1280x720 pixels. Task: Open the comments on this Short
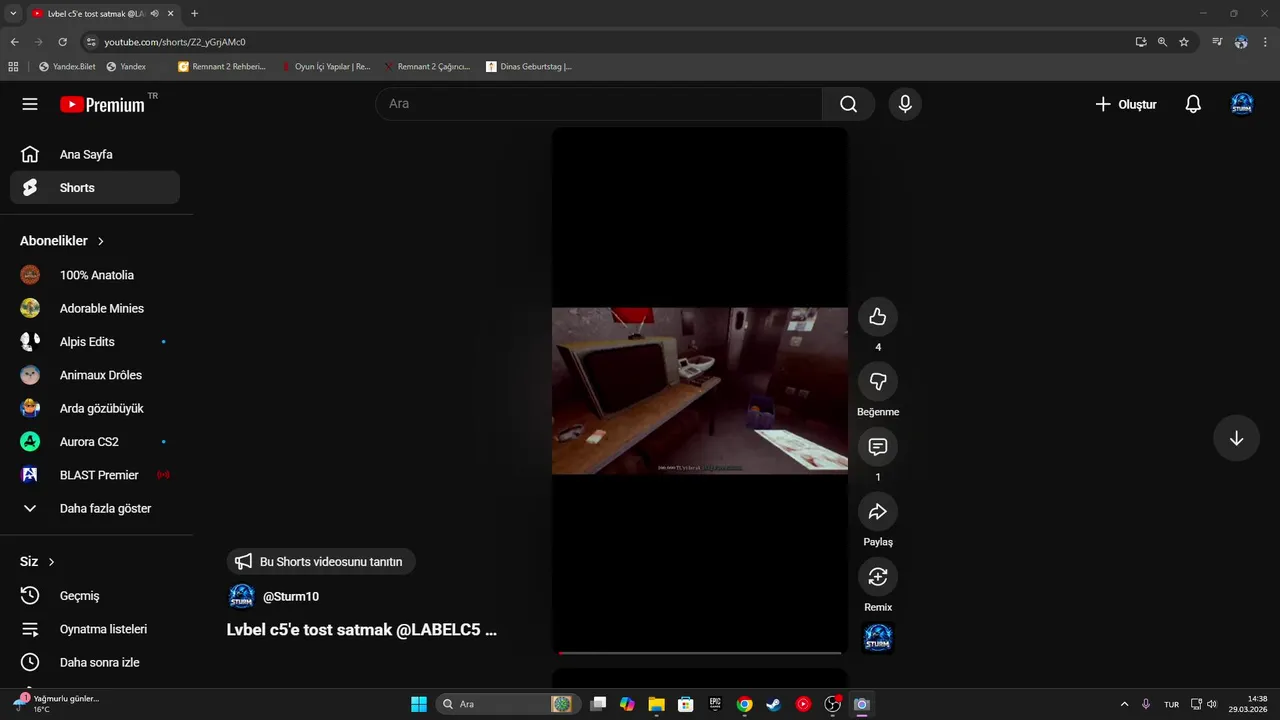(878, 447)
